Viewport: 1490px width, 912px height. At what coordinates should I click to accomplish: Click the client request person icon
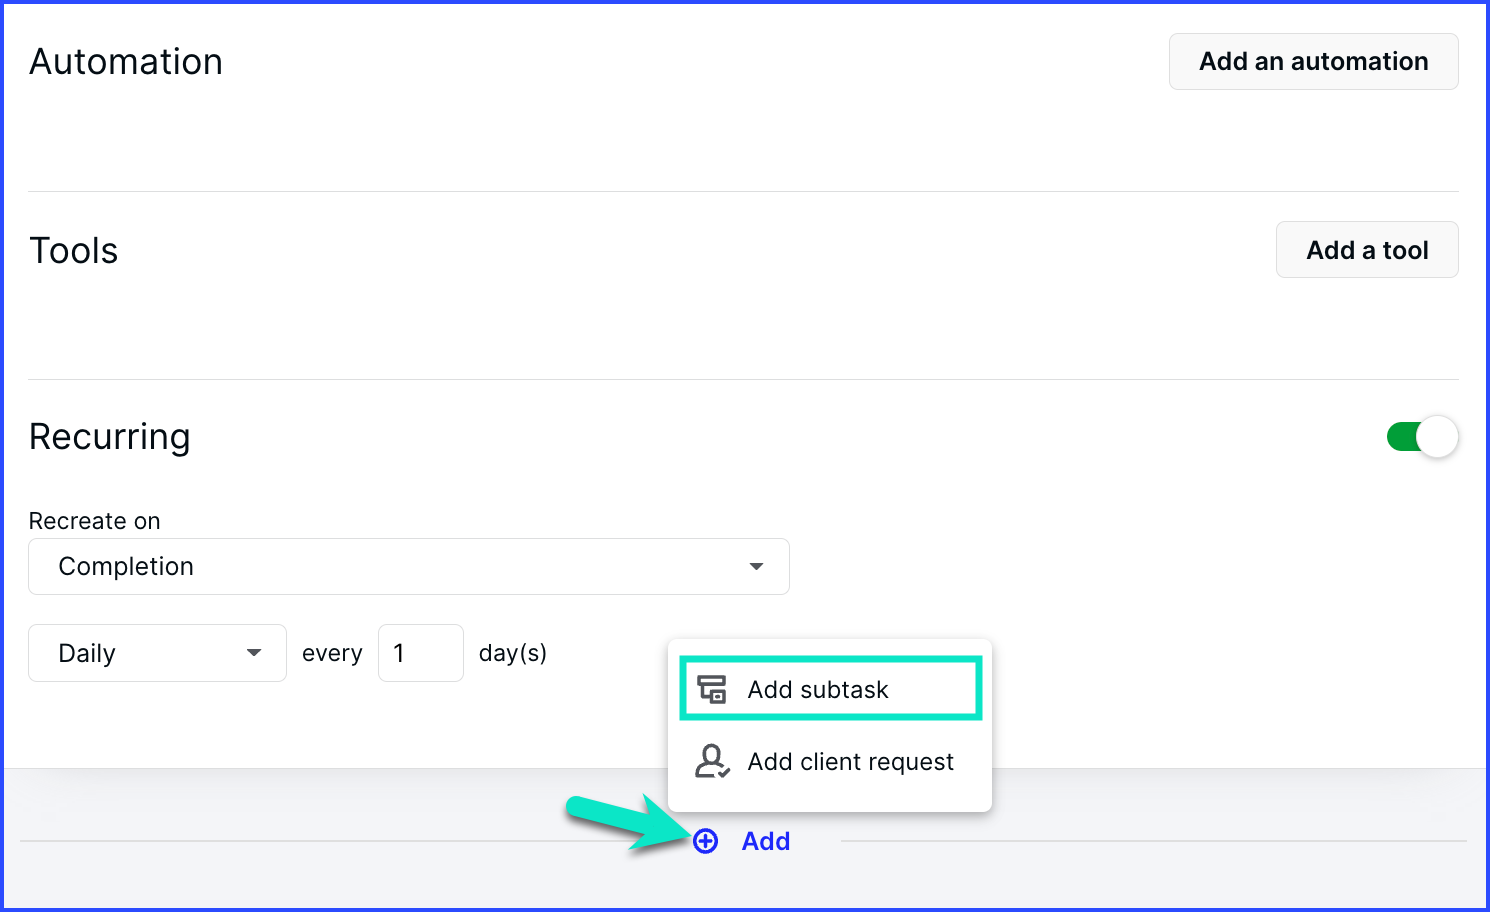712,761
